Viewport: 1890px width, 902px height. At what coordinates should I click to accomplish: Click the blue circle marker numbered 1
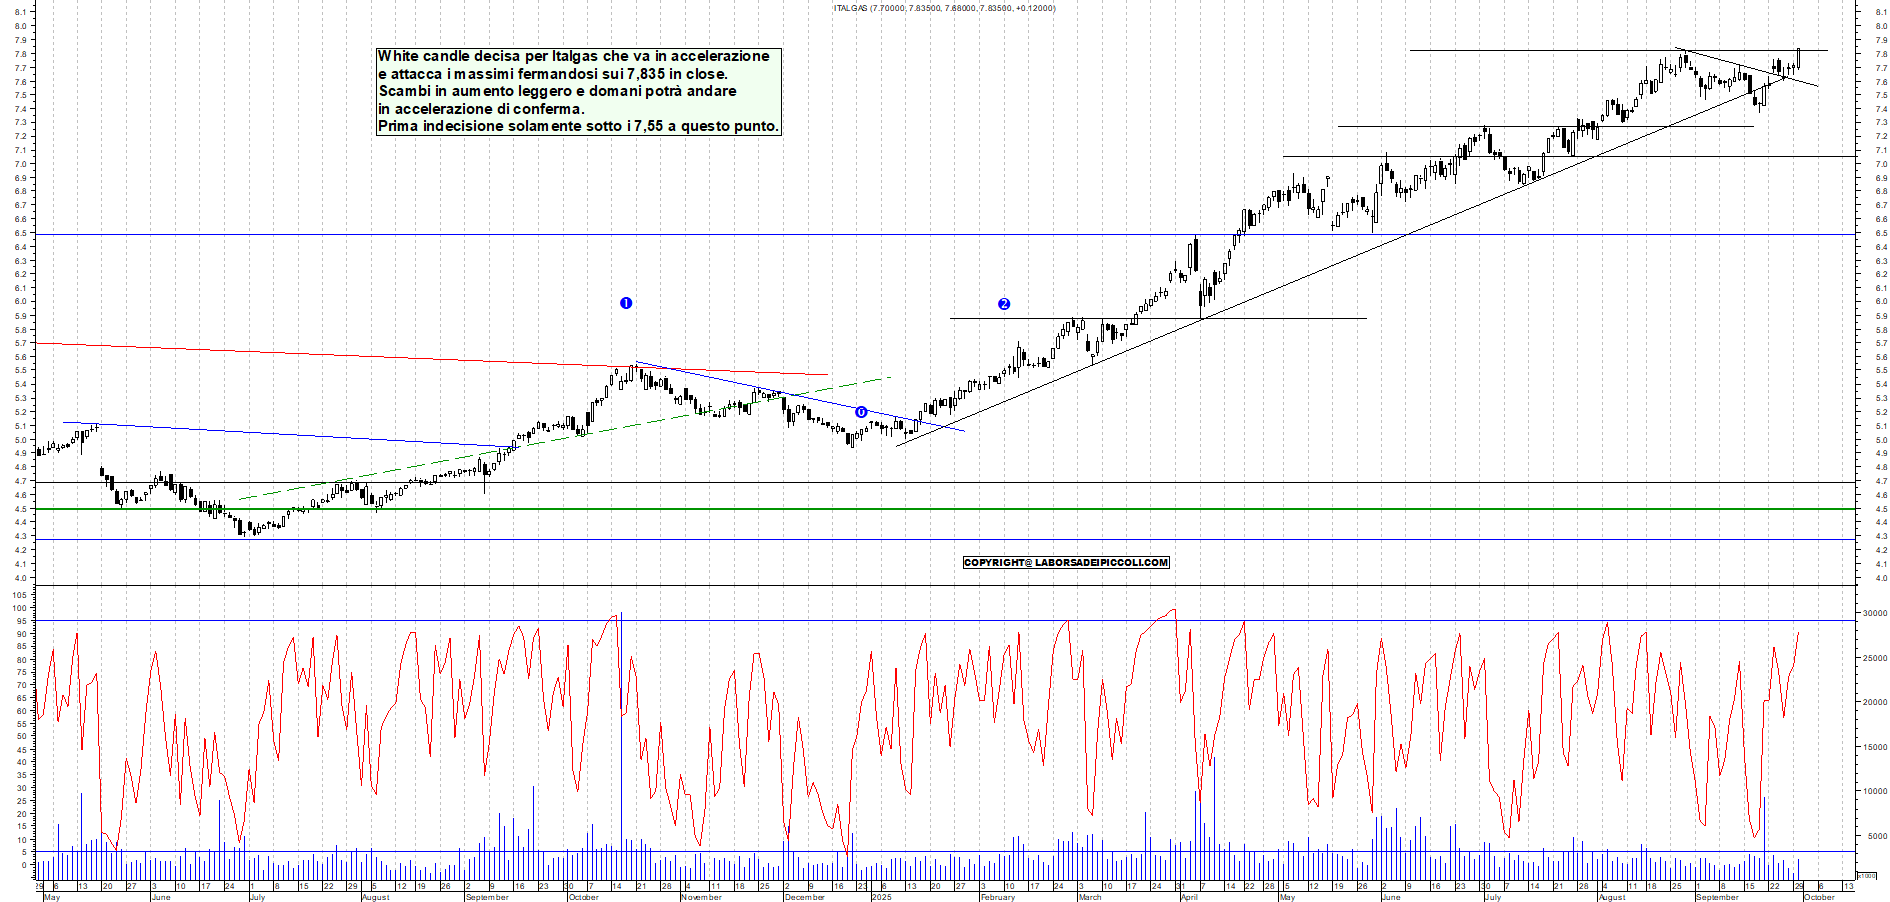[626, 303]
